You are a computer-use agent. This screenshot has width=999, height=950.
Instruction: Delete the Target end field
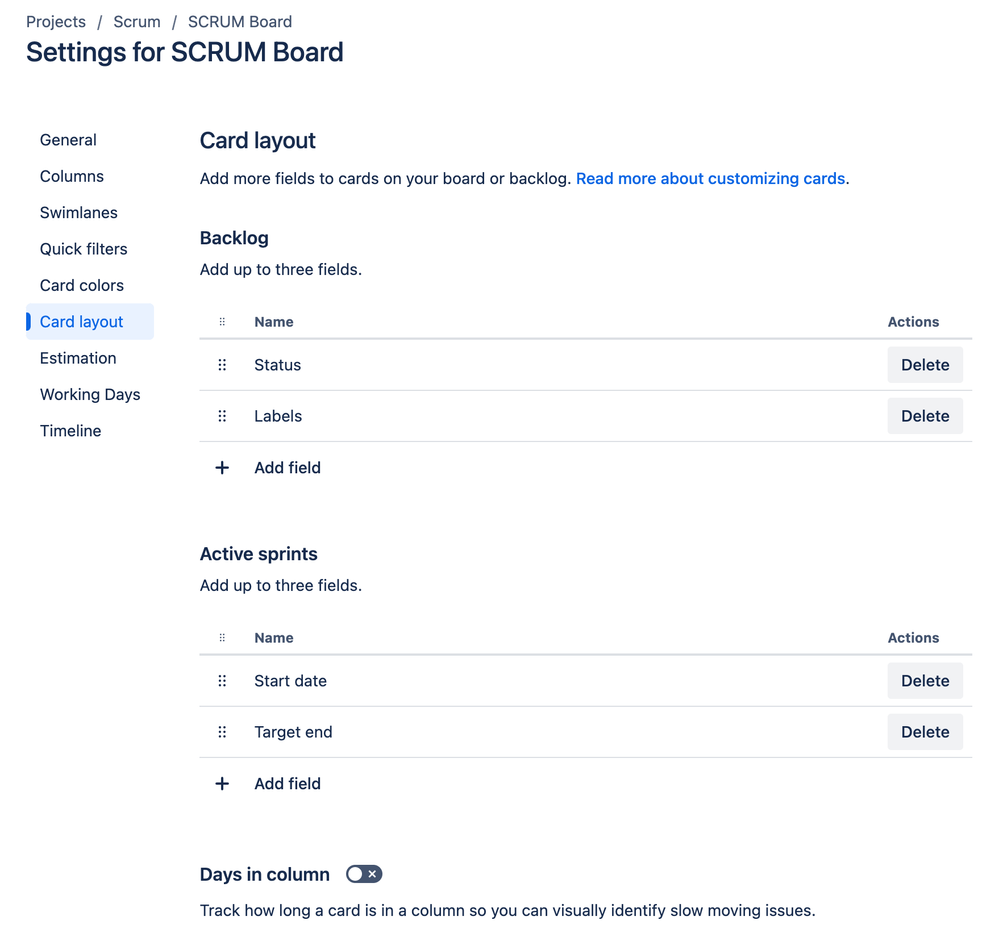click(x=924, y=731)
